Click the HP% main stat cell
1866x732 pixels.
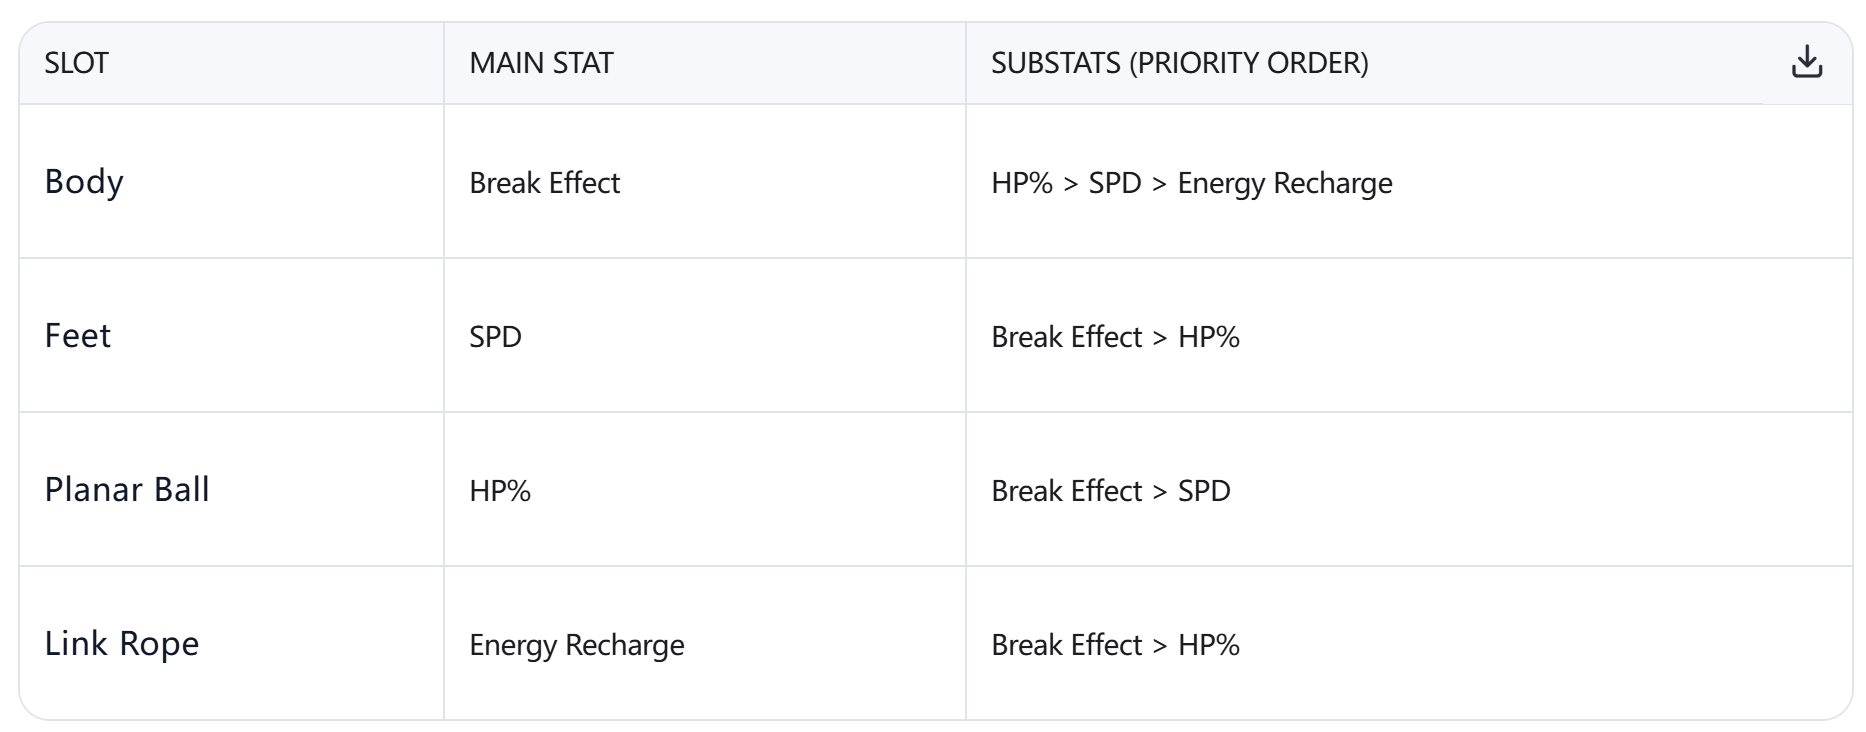(x=500, y=491)
